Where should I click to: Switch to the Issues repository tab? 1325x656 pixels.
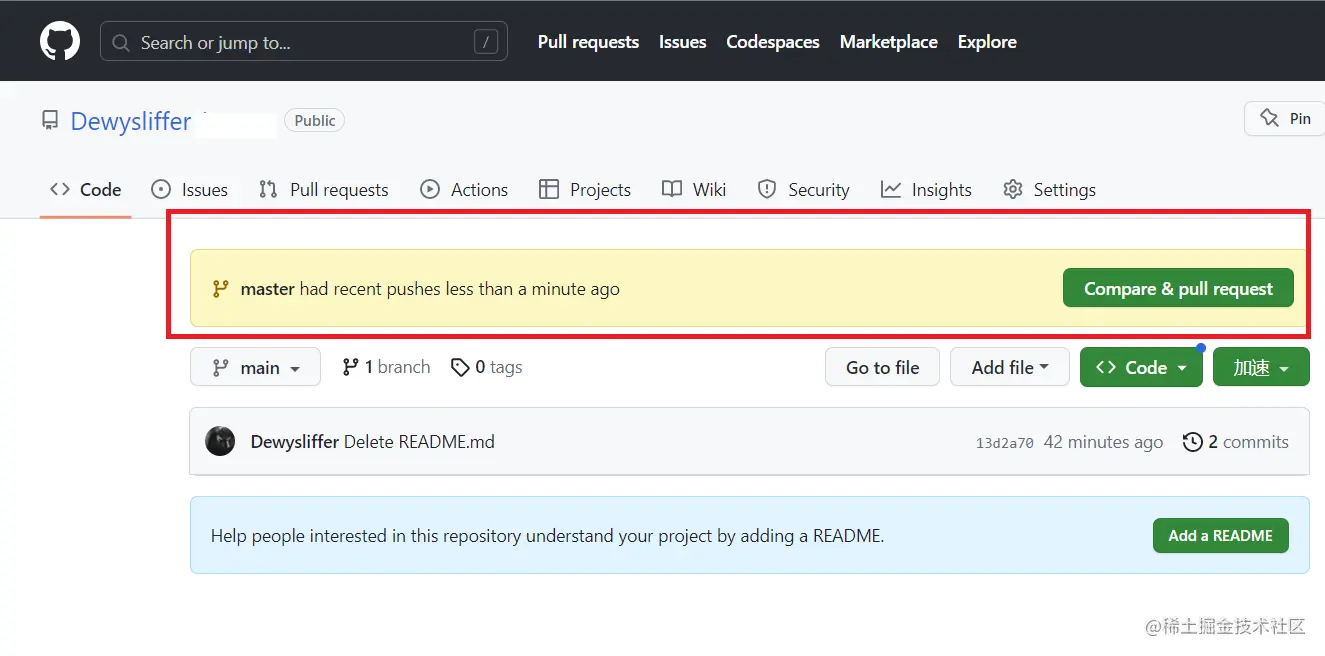coord(190,190)
